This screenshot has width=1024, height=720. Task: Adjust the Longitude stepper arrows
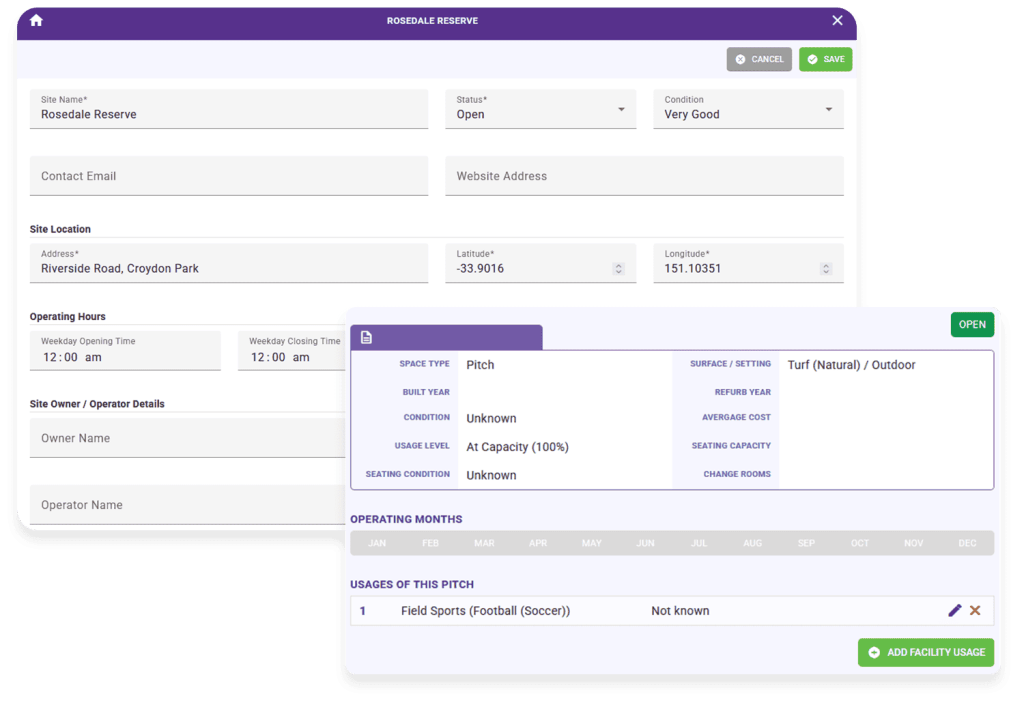[826, 269]
